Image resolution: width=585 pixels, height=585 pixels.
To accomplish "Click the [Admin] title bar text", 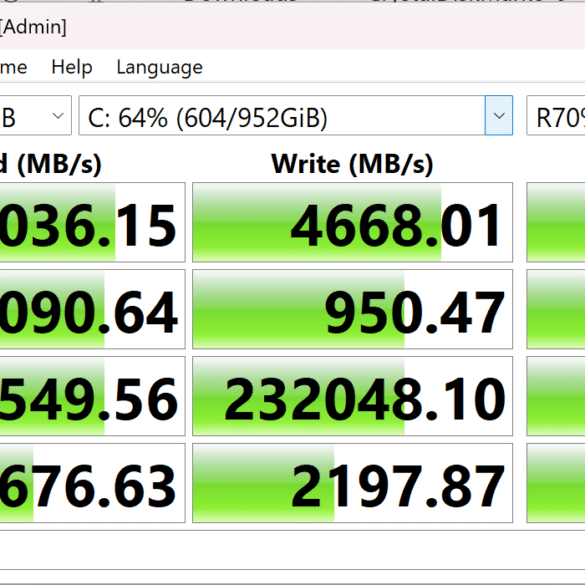I will click(33, 27).
